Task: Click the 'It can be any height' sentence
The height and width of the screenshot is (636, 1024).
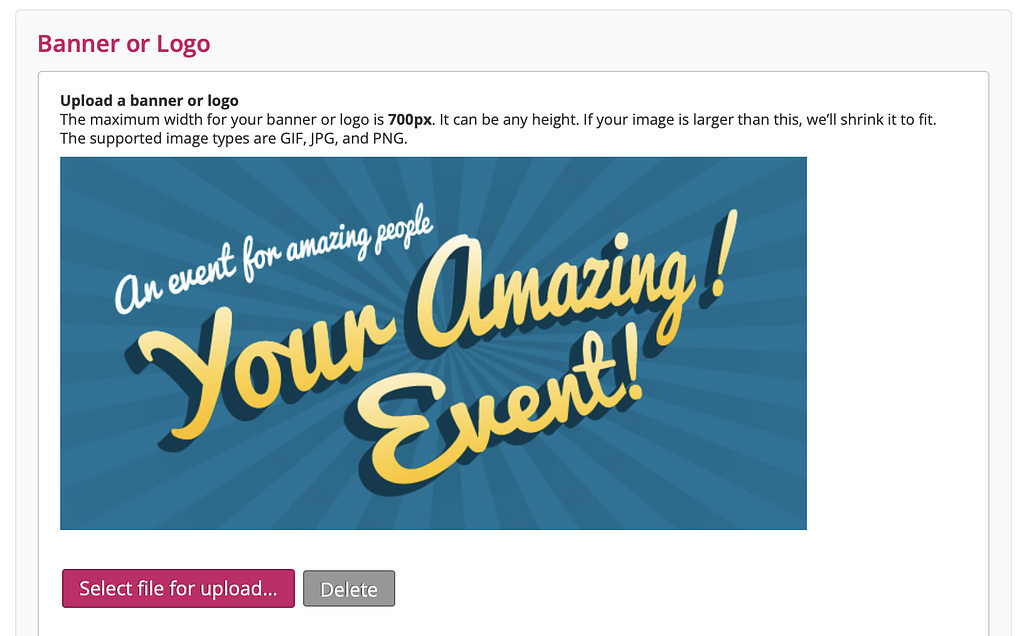Action: [518, 119]
